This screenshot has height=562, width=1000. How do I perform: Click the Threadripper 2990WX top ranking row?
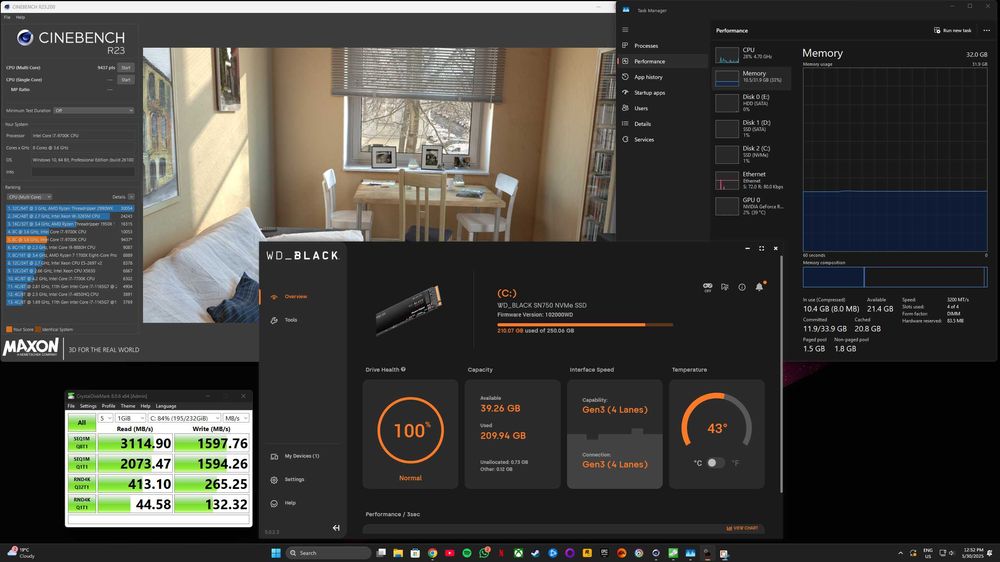pos(70,209)
